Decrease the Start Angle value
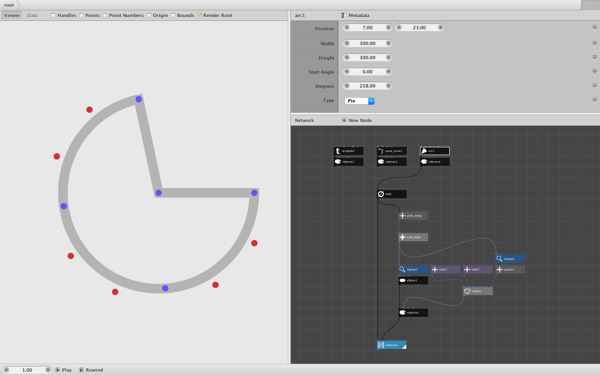 pos(347,72)
